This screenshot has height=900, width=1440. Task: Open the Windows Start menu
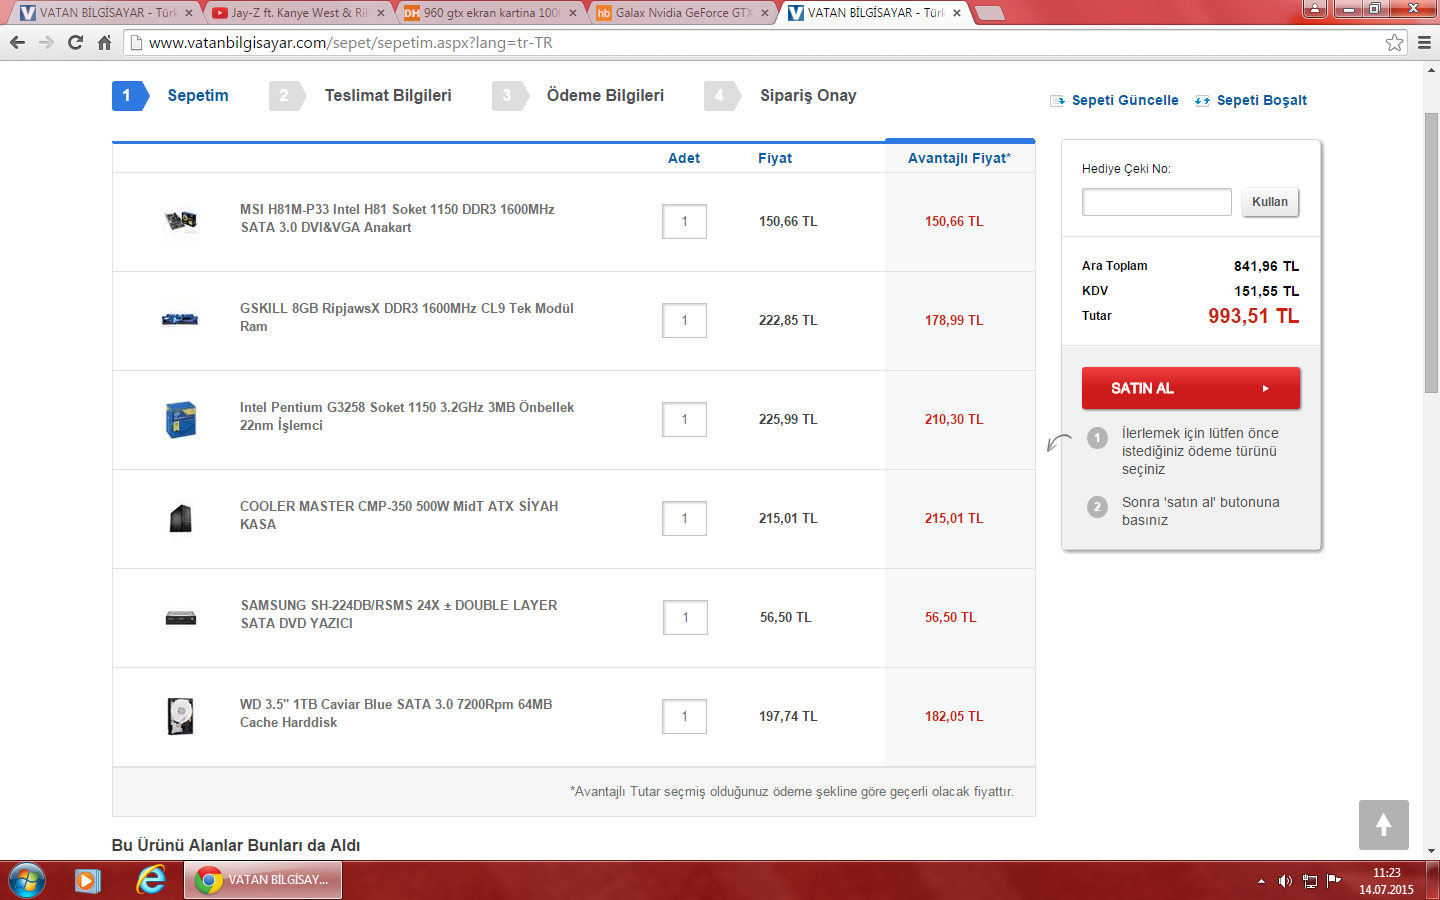click(27, 880)
